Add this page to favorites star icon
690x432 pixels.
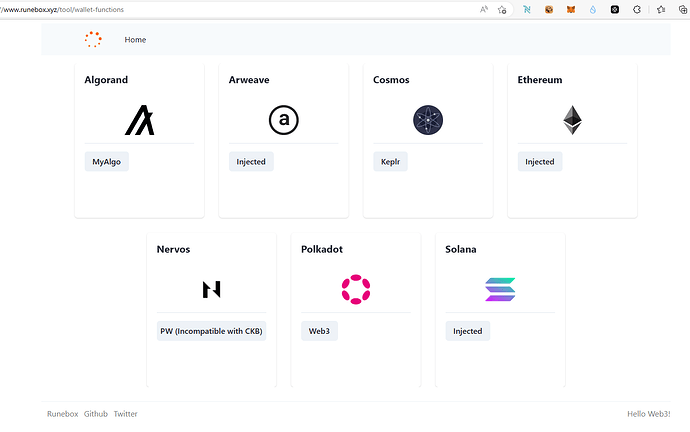click(x=502, y=9)
